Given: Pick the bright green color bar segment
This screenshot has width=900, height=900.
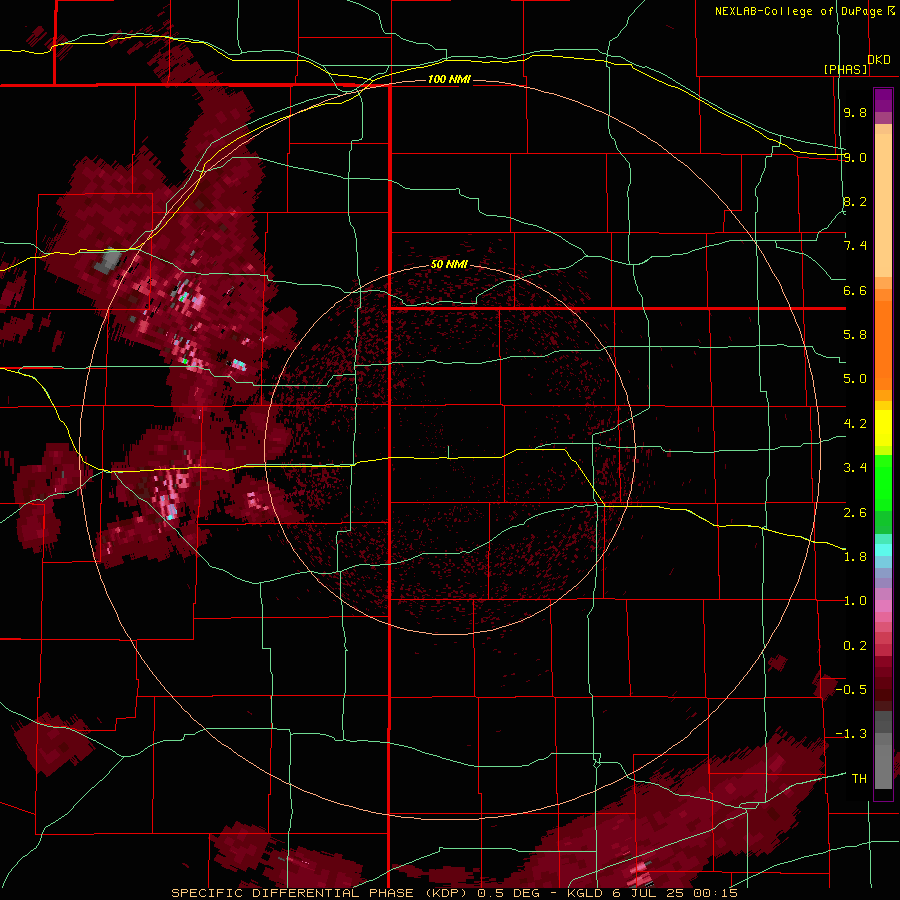Looking at the screenshot, I should 883,482.
